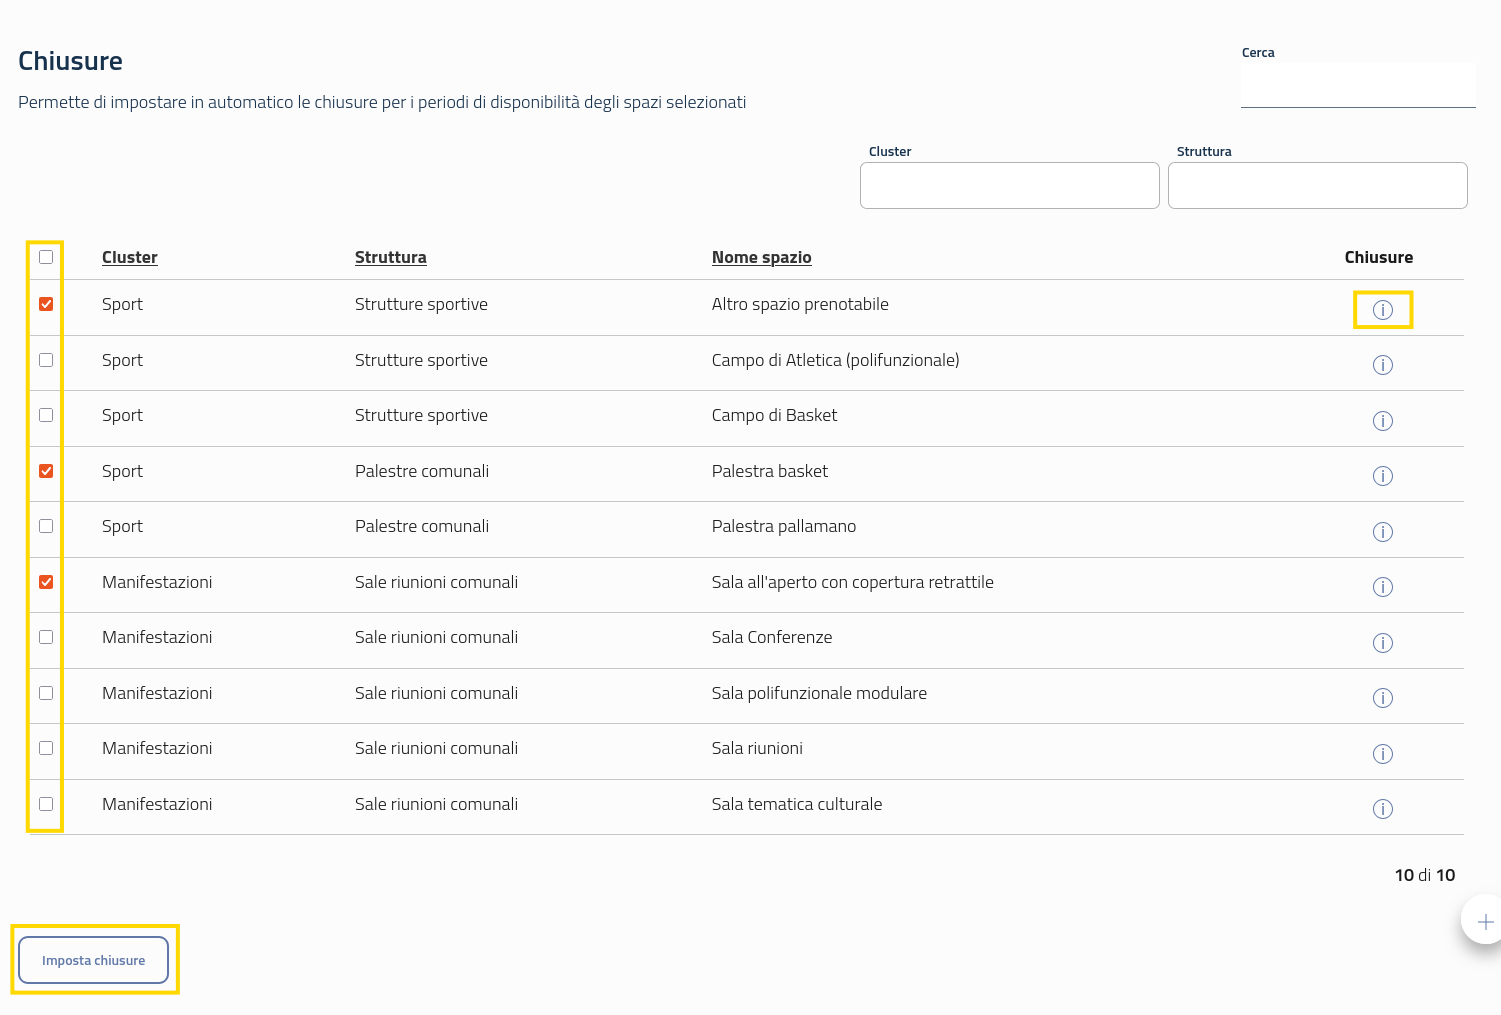Open the Cluster filter dropdown
Image resolution: width=1501 pixels, height=1015 pixels.
[1009, 186]
